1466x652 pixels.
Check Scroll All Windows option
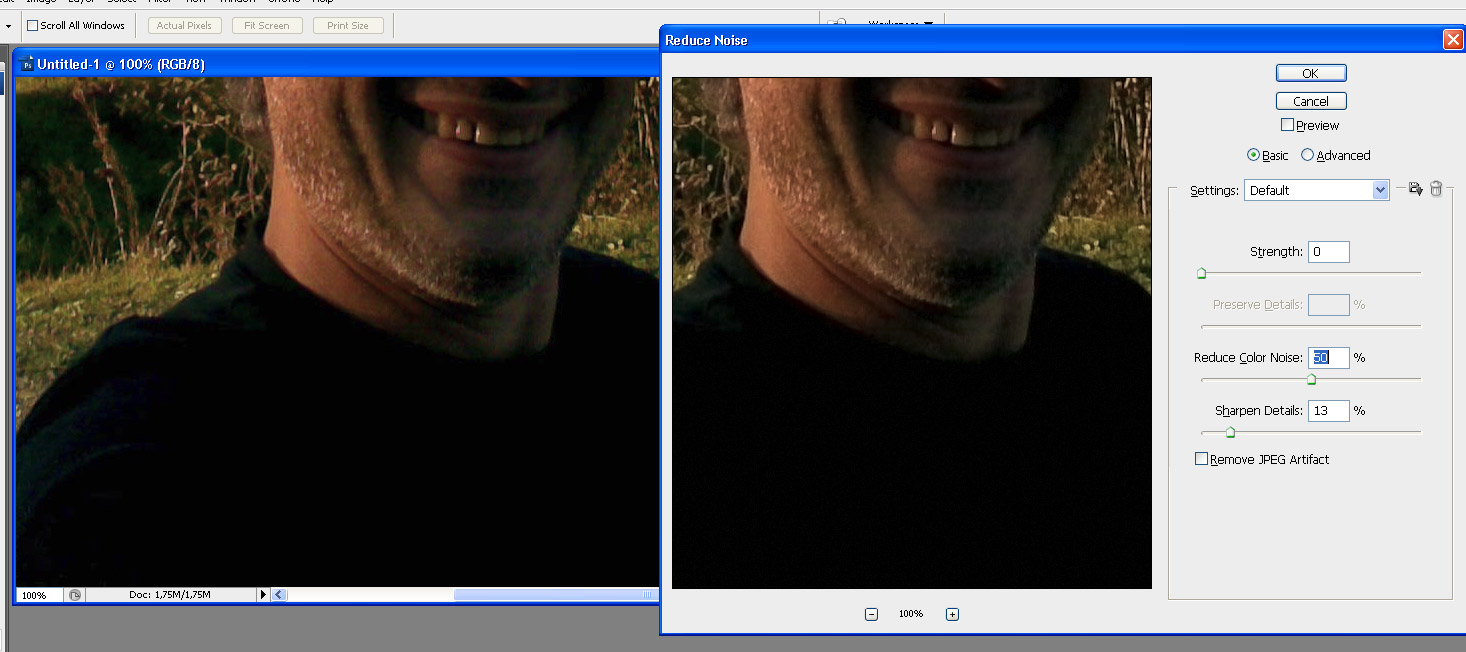click(32, 25)
